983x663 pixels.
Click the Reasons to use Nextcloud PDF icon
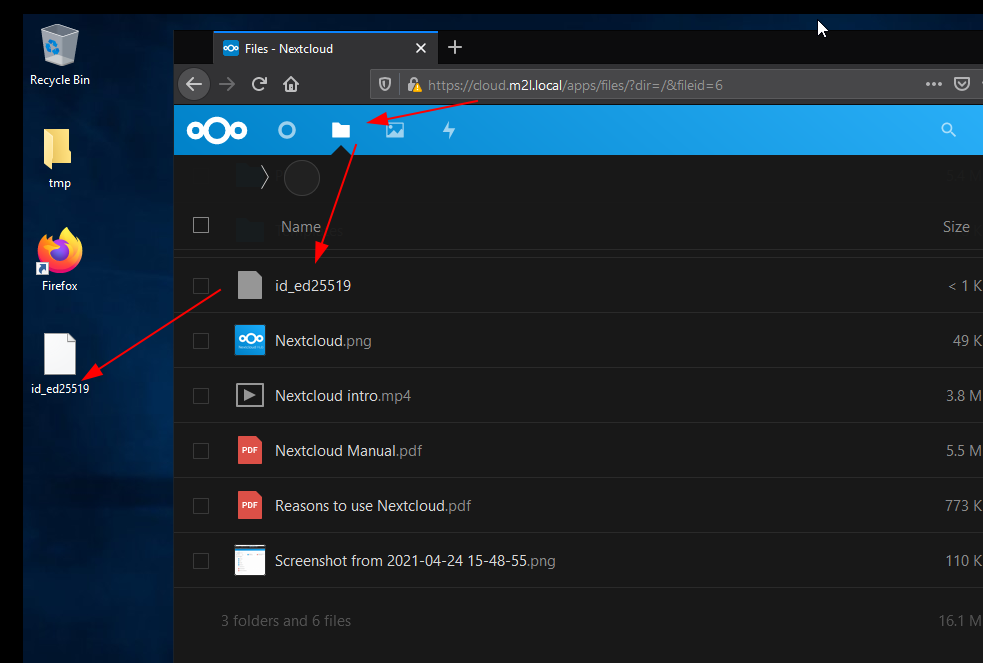pyautogui.click(x=250, y=505)
